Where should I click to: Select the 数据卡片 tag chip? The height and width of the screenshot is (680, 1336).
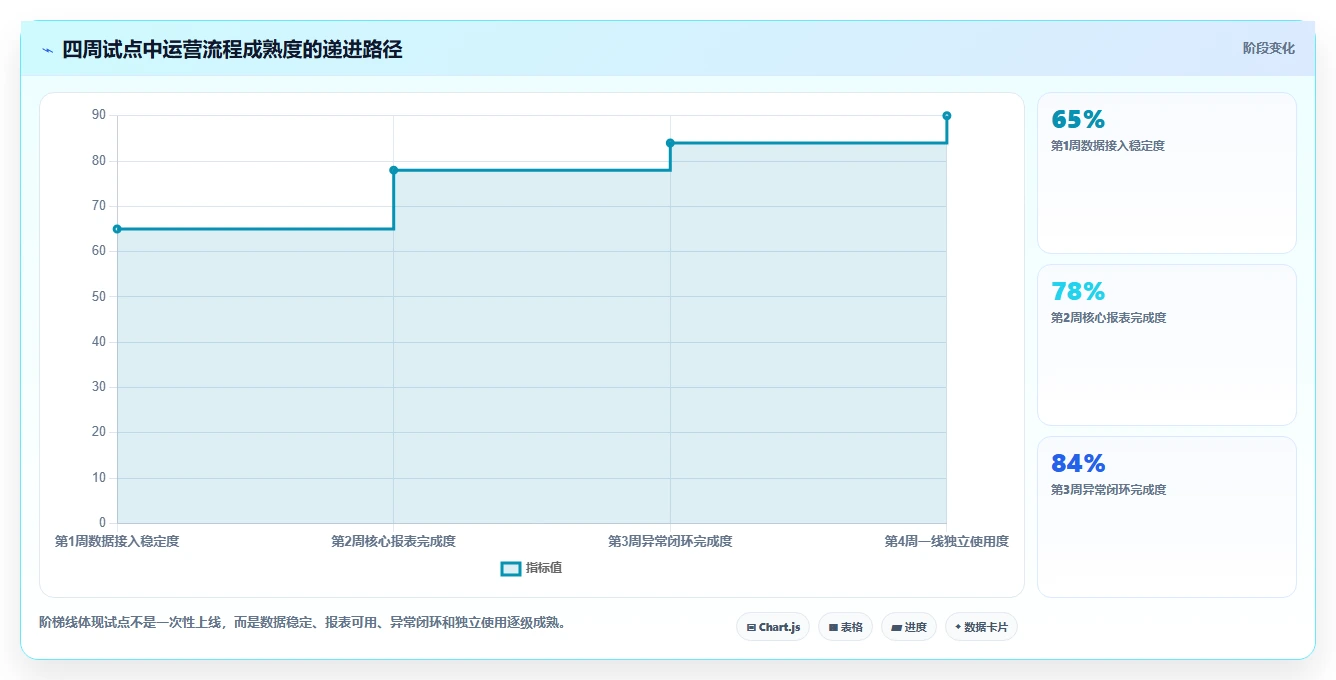[x=981, y=627]
